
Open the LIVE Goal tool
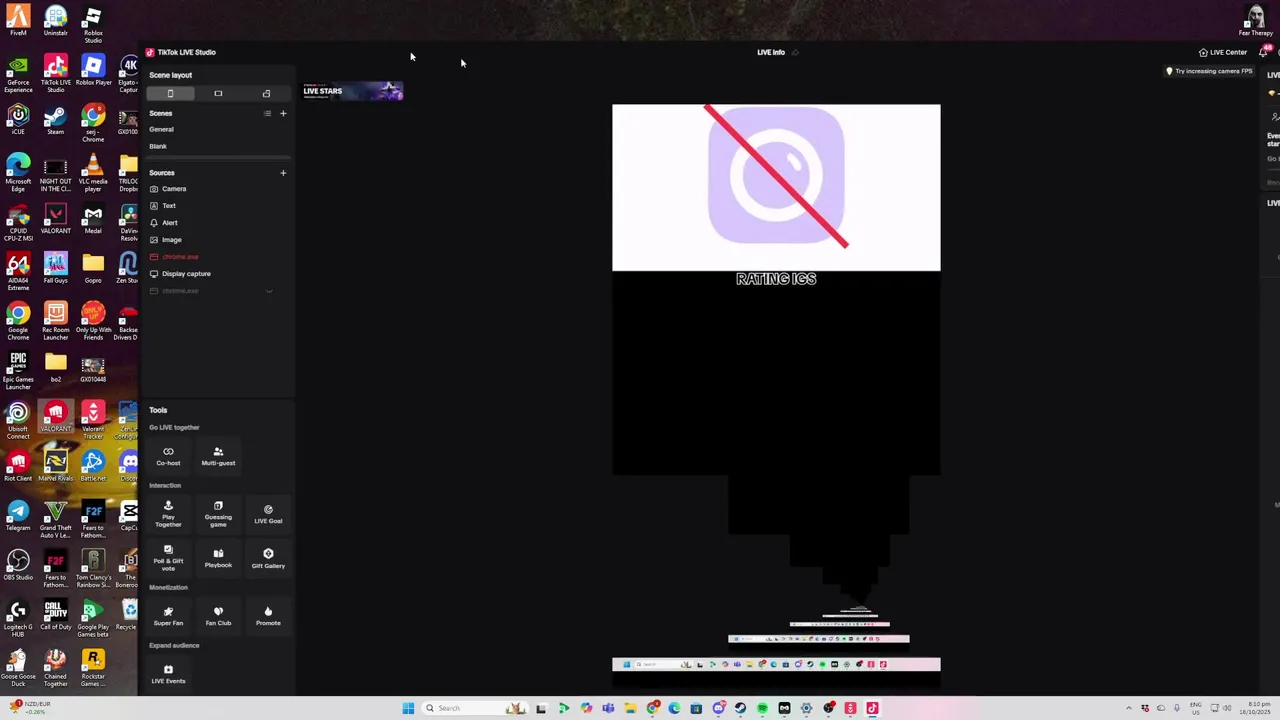268,514
